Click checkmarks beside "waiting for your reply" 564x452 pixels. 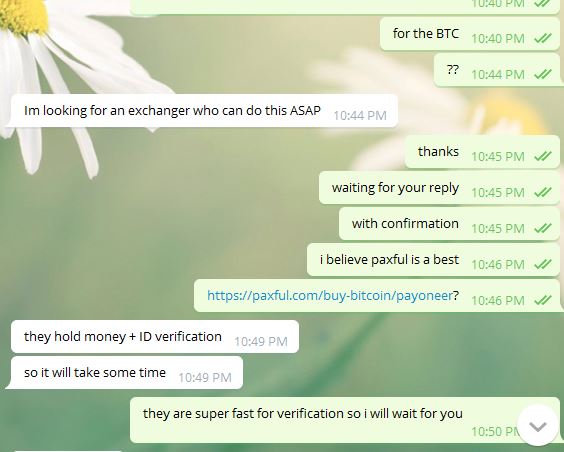(543, 192)
